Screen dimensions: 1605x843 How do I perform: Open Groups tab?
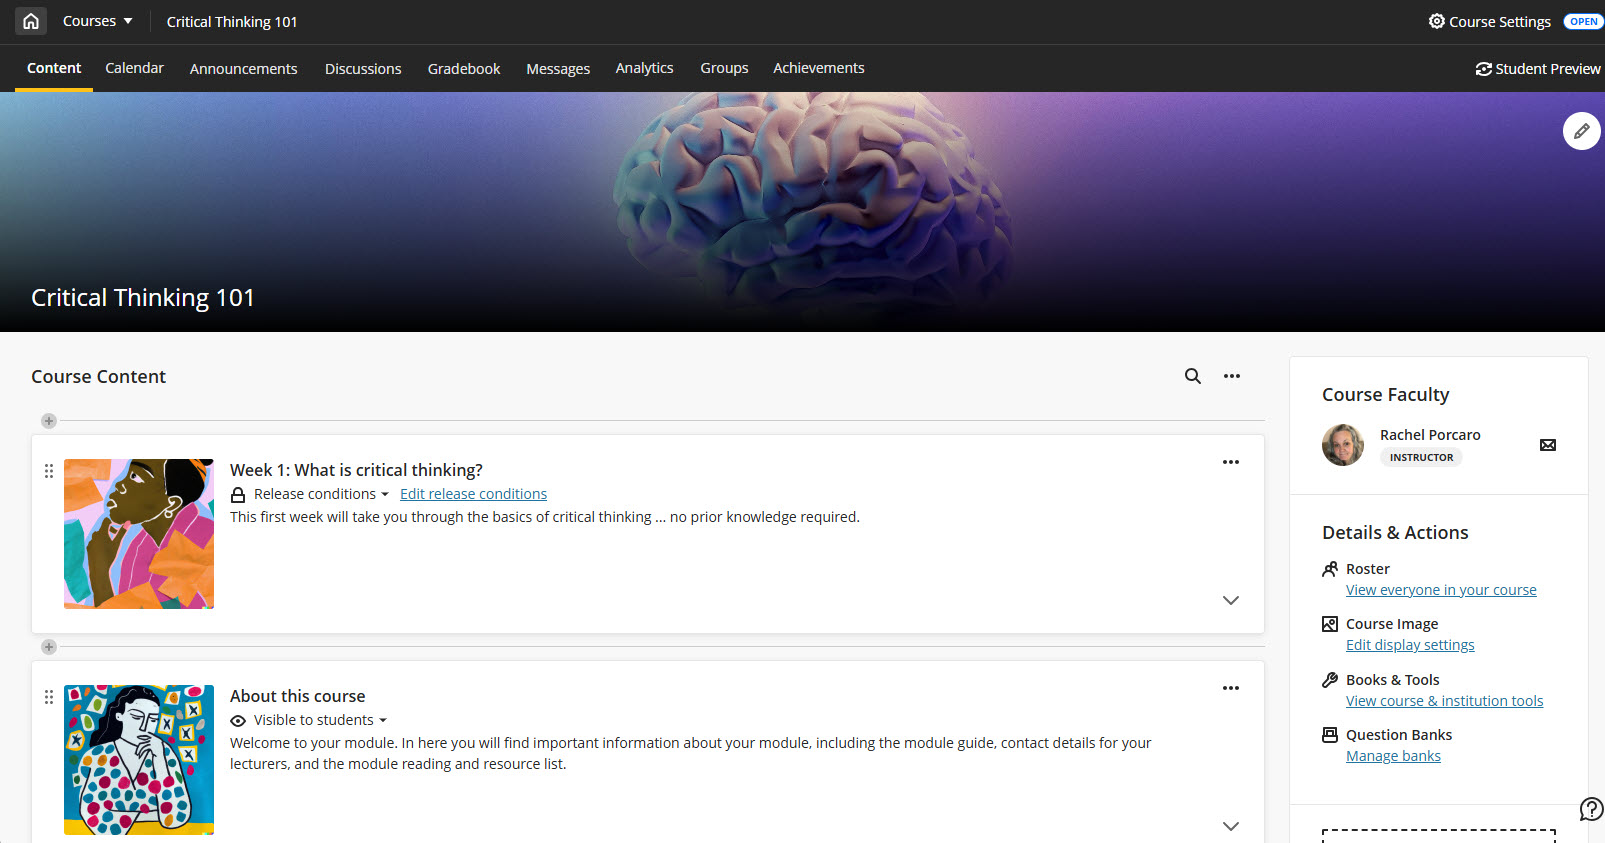(x=724, y=68)
